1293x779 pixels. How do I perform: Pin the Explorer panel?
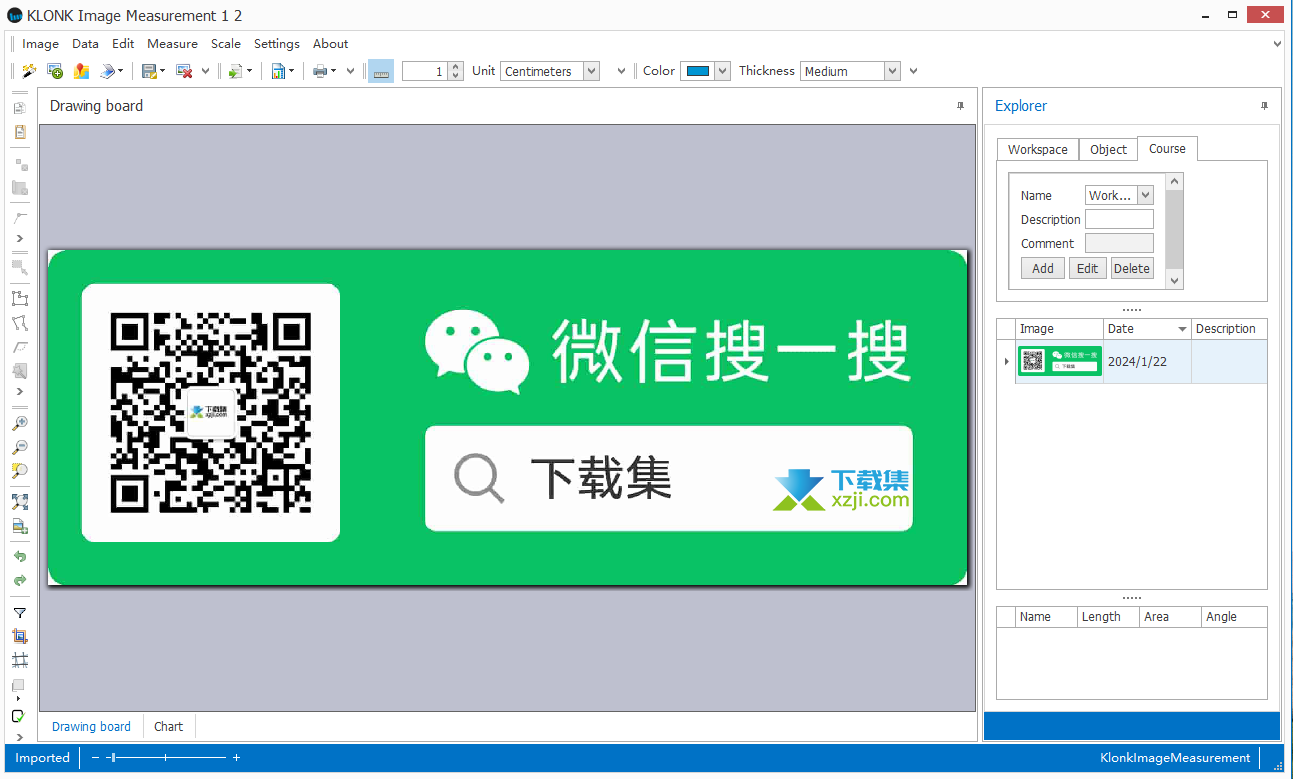pos(1264,106)
